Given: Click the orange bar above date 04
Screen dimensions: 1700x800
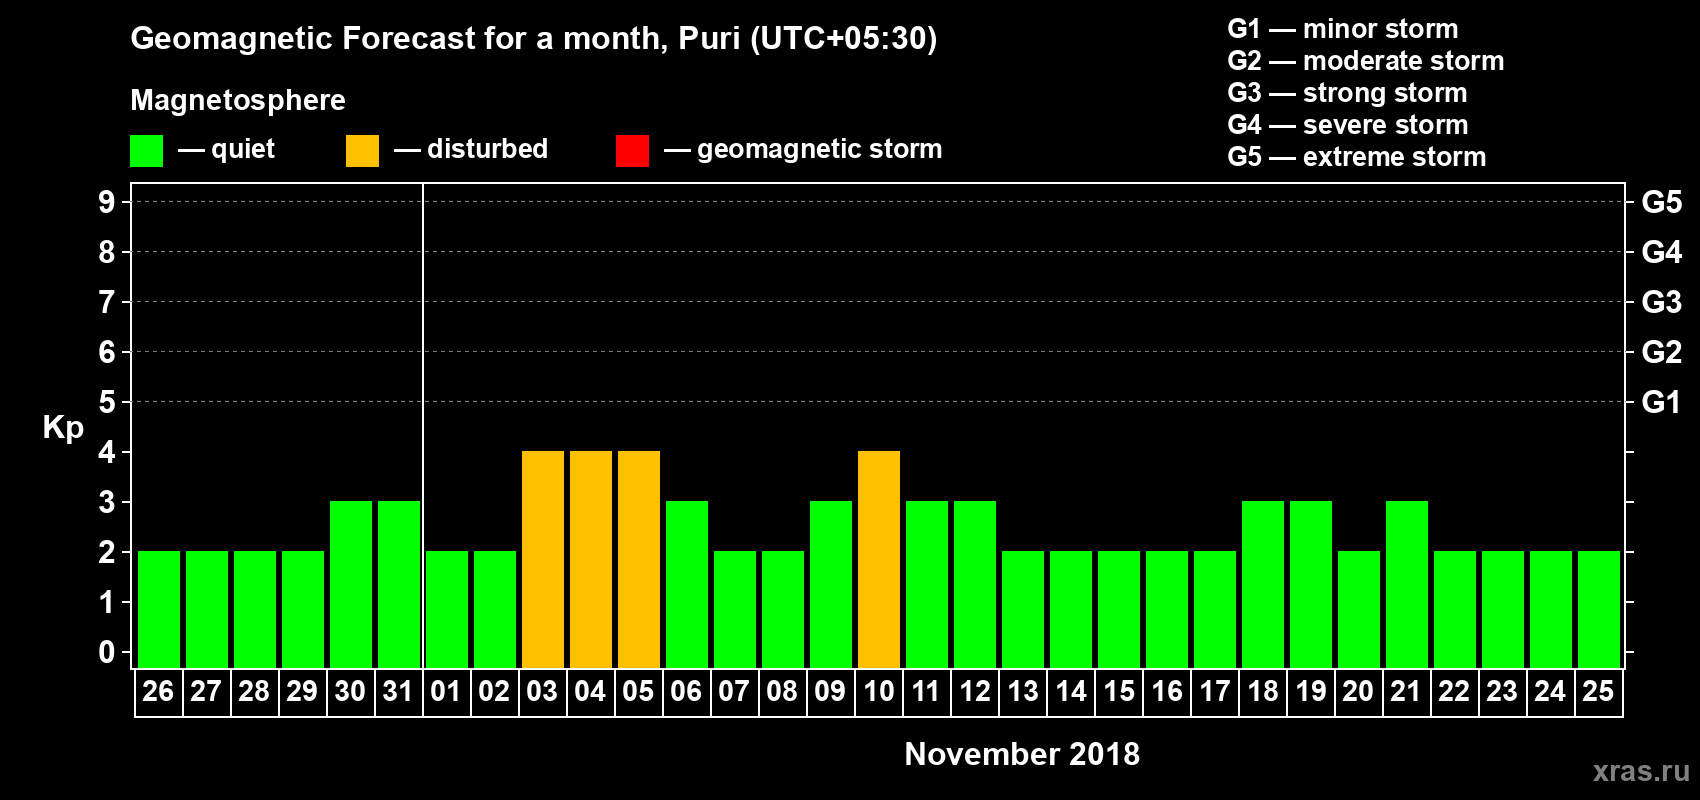Looking at the screenshot, I should point(591,559).
